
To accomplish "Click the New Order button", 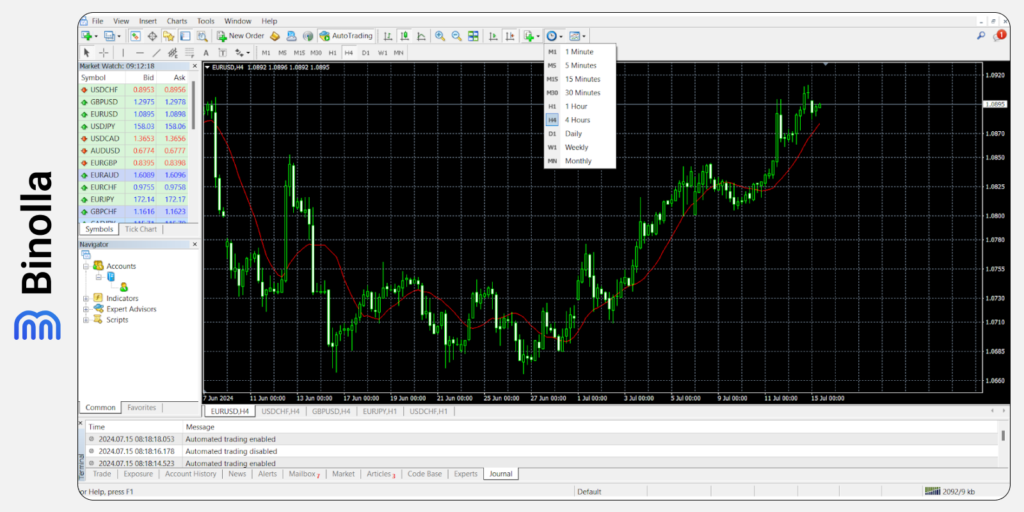I will click(x=240, y=36).
